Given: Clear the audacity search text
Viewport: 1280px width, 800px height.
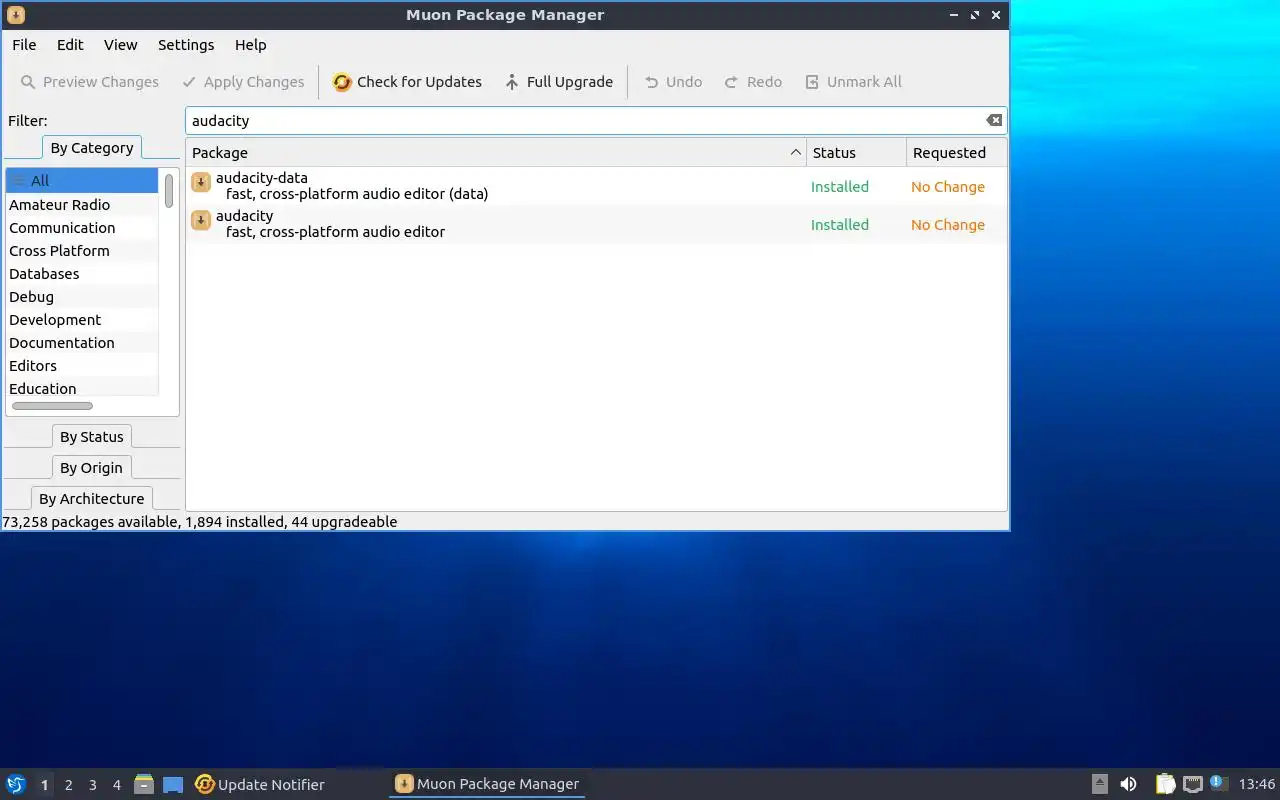Looking at the screenshot, I should [x=993, y=120].
